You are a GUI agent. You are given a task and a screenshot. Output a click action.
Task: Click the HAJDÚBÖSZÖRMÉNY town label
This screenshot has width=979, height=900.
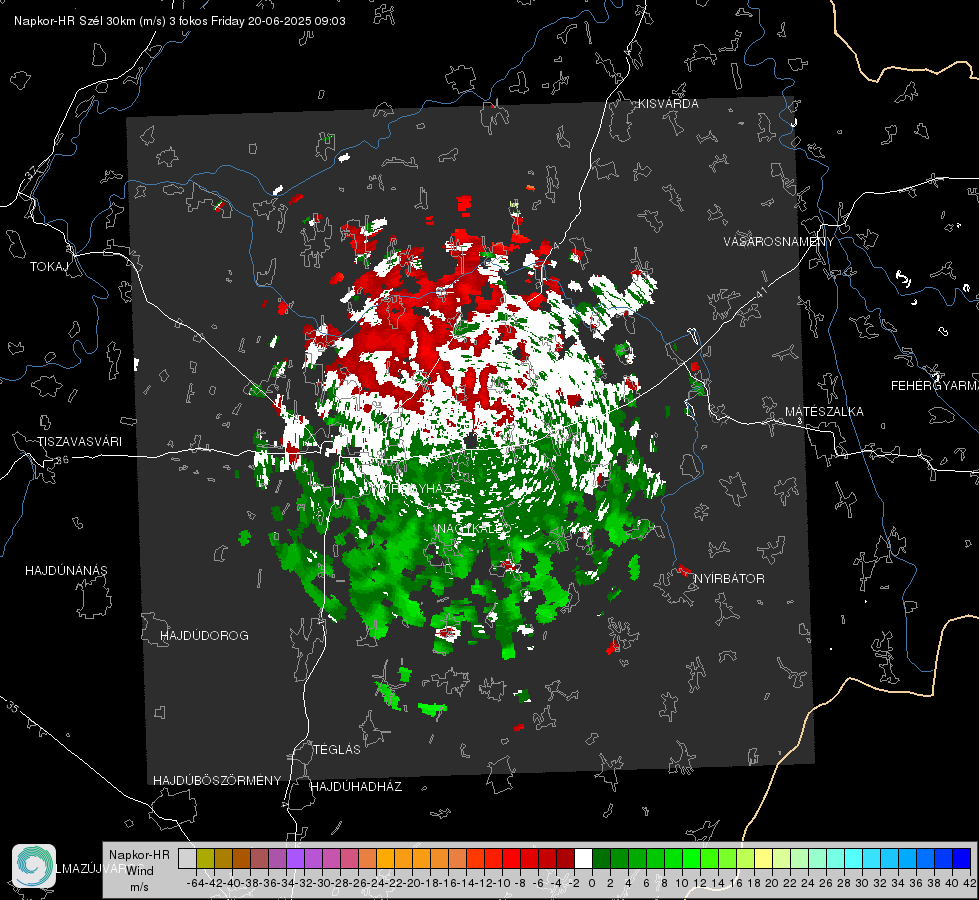click(x=217, y=781)
